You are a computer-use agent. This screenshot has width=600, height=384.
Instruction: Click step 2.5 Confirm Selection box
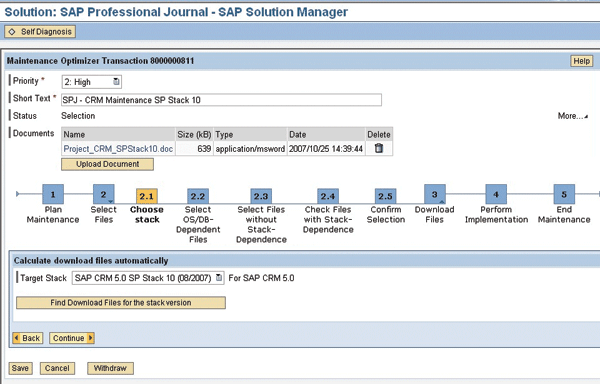[x=385, y=196]
